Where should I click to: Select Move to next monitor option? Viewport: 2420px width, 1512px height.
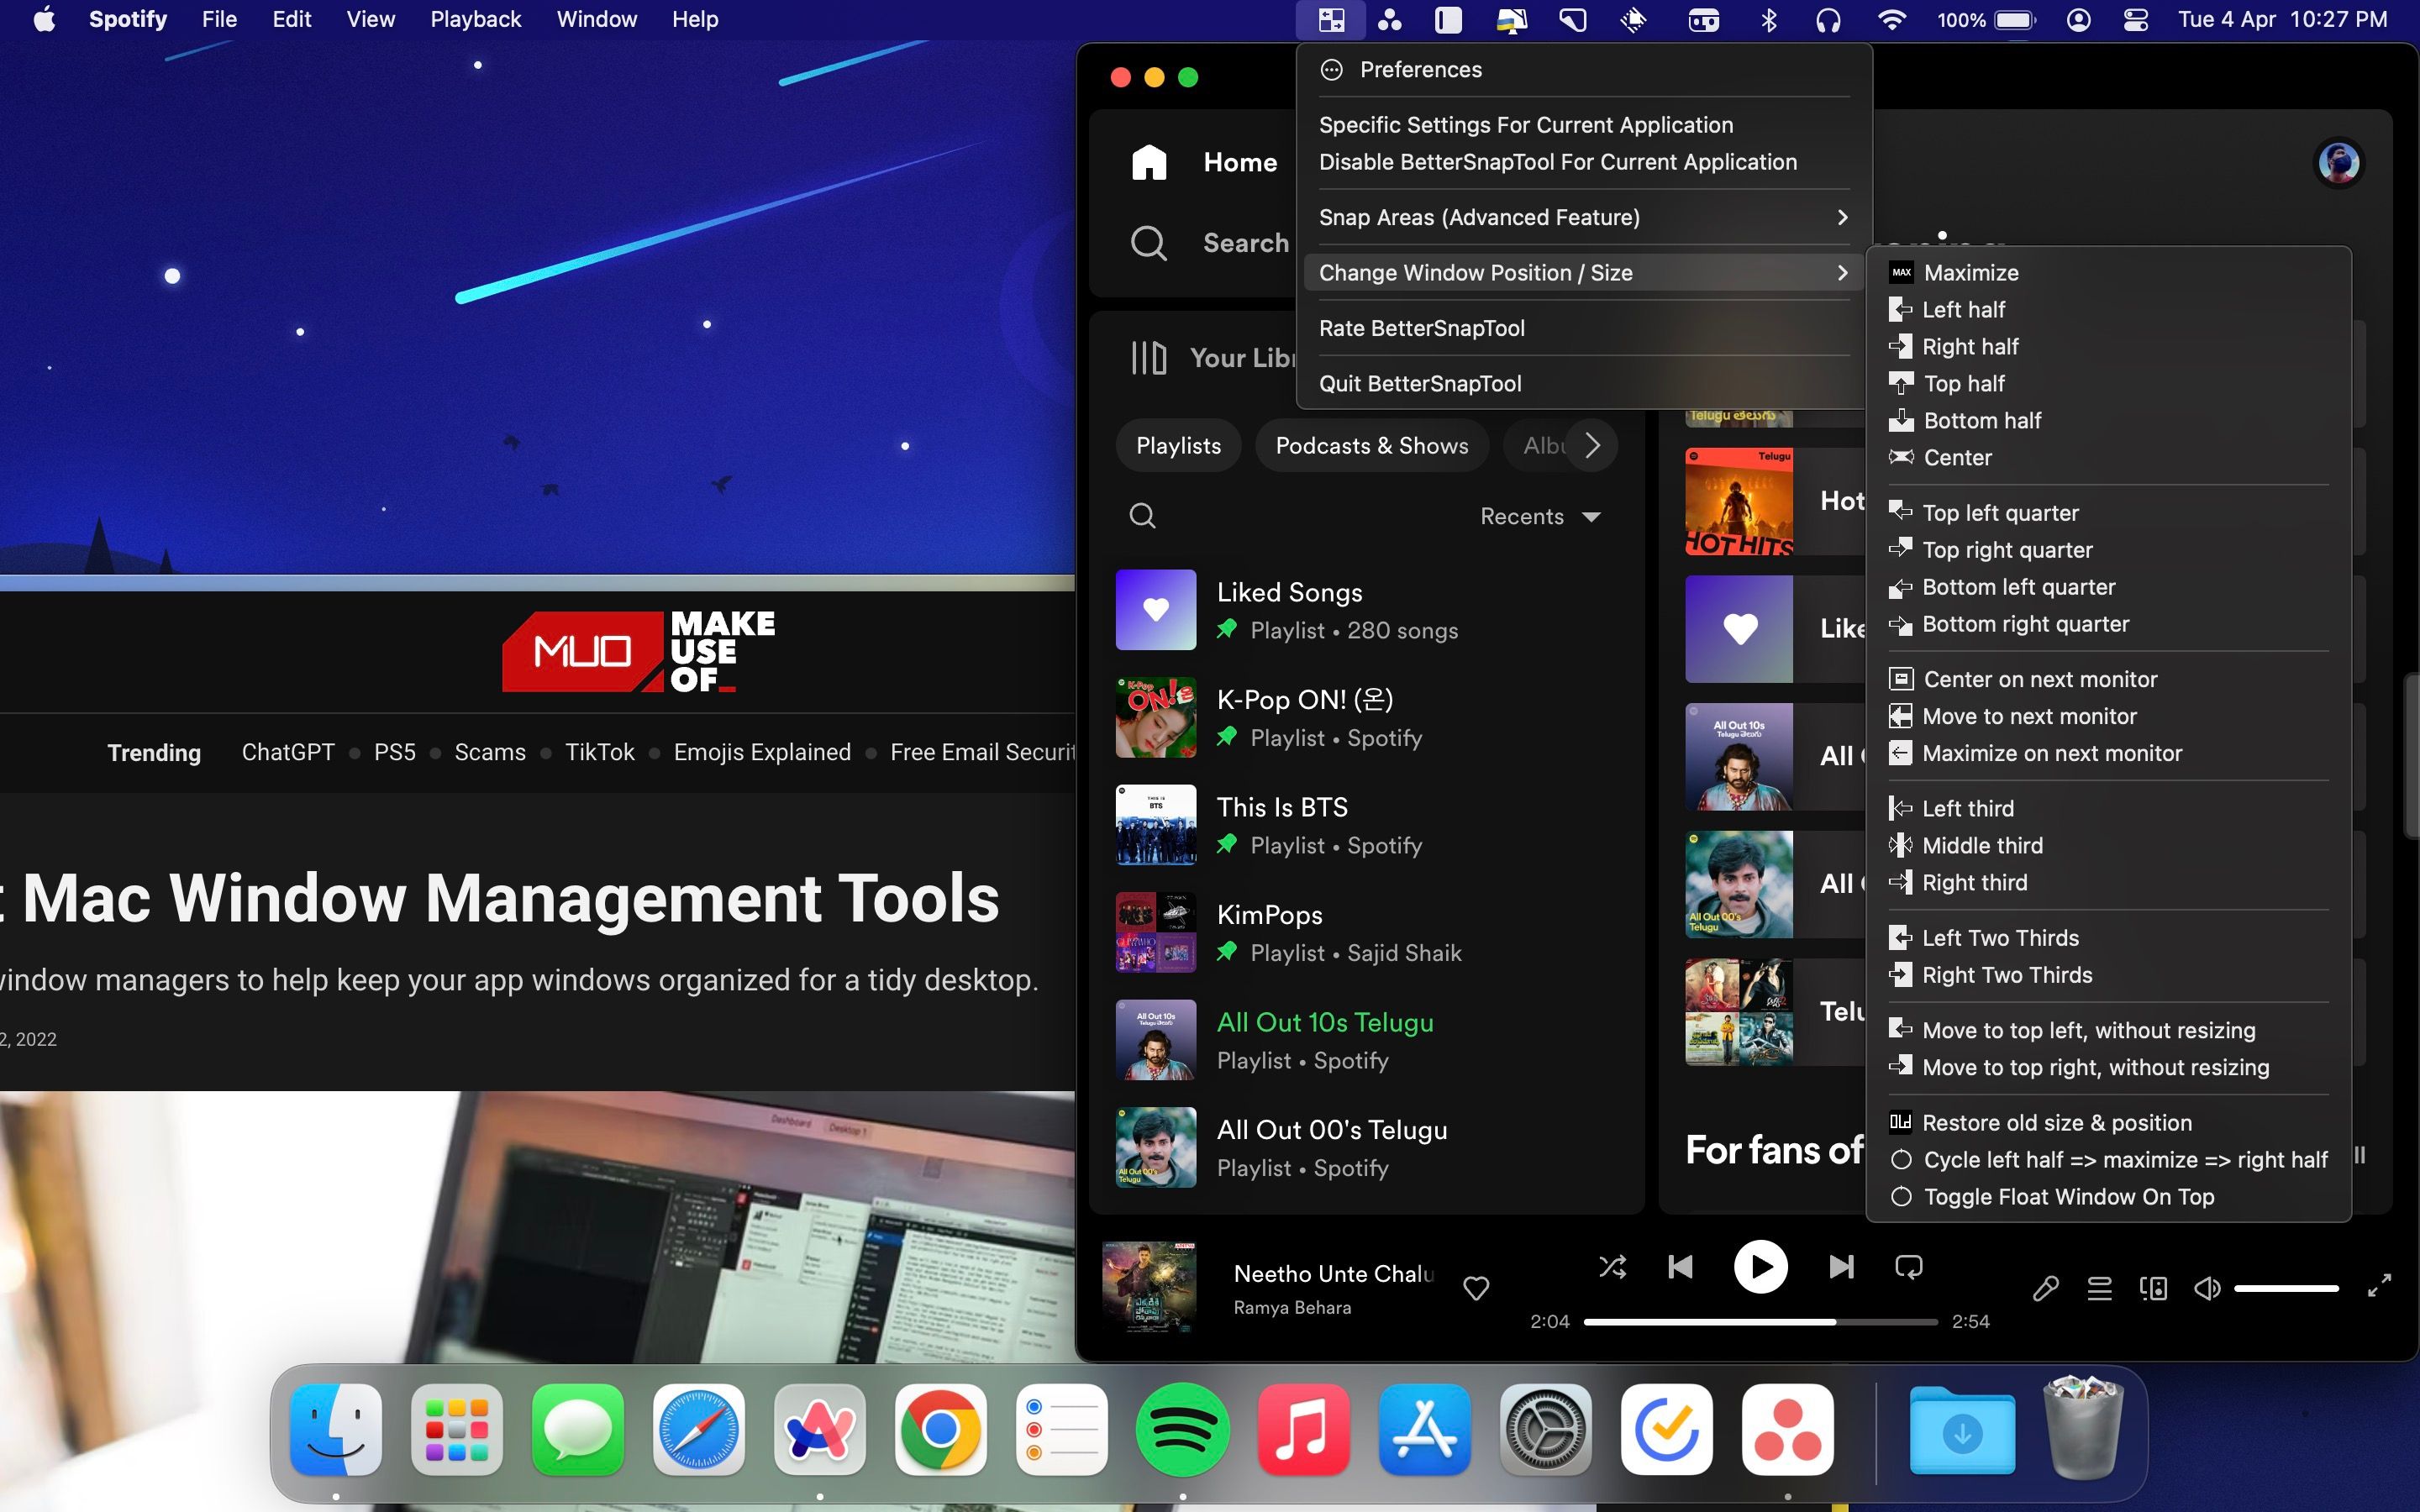point(2030,716)
